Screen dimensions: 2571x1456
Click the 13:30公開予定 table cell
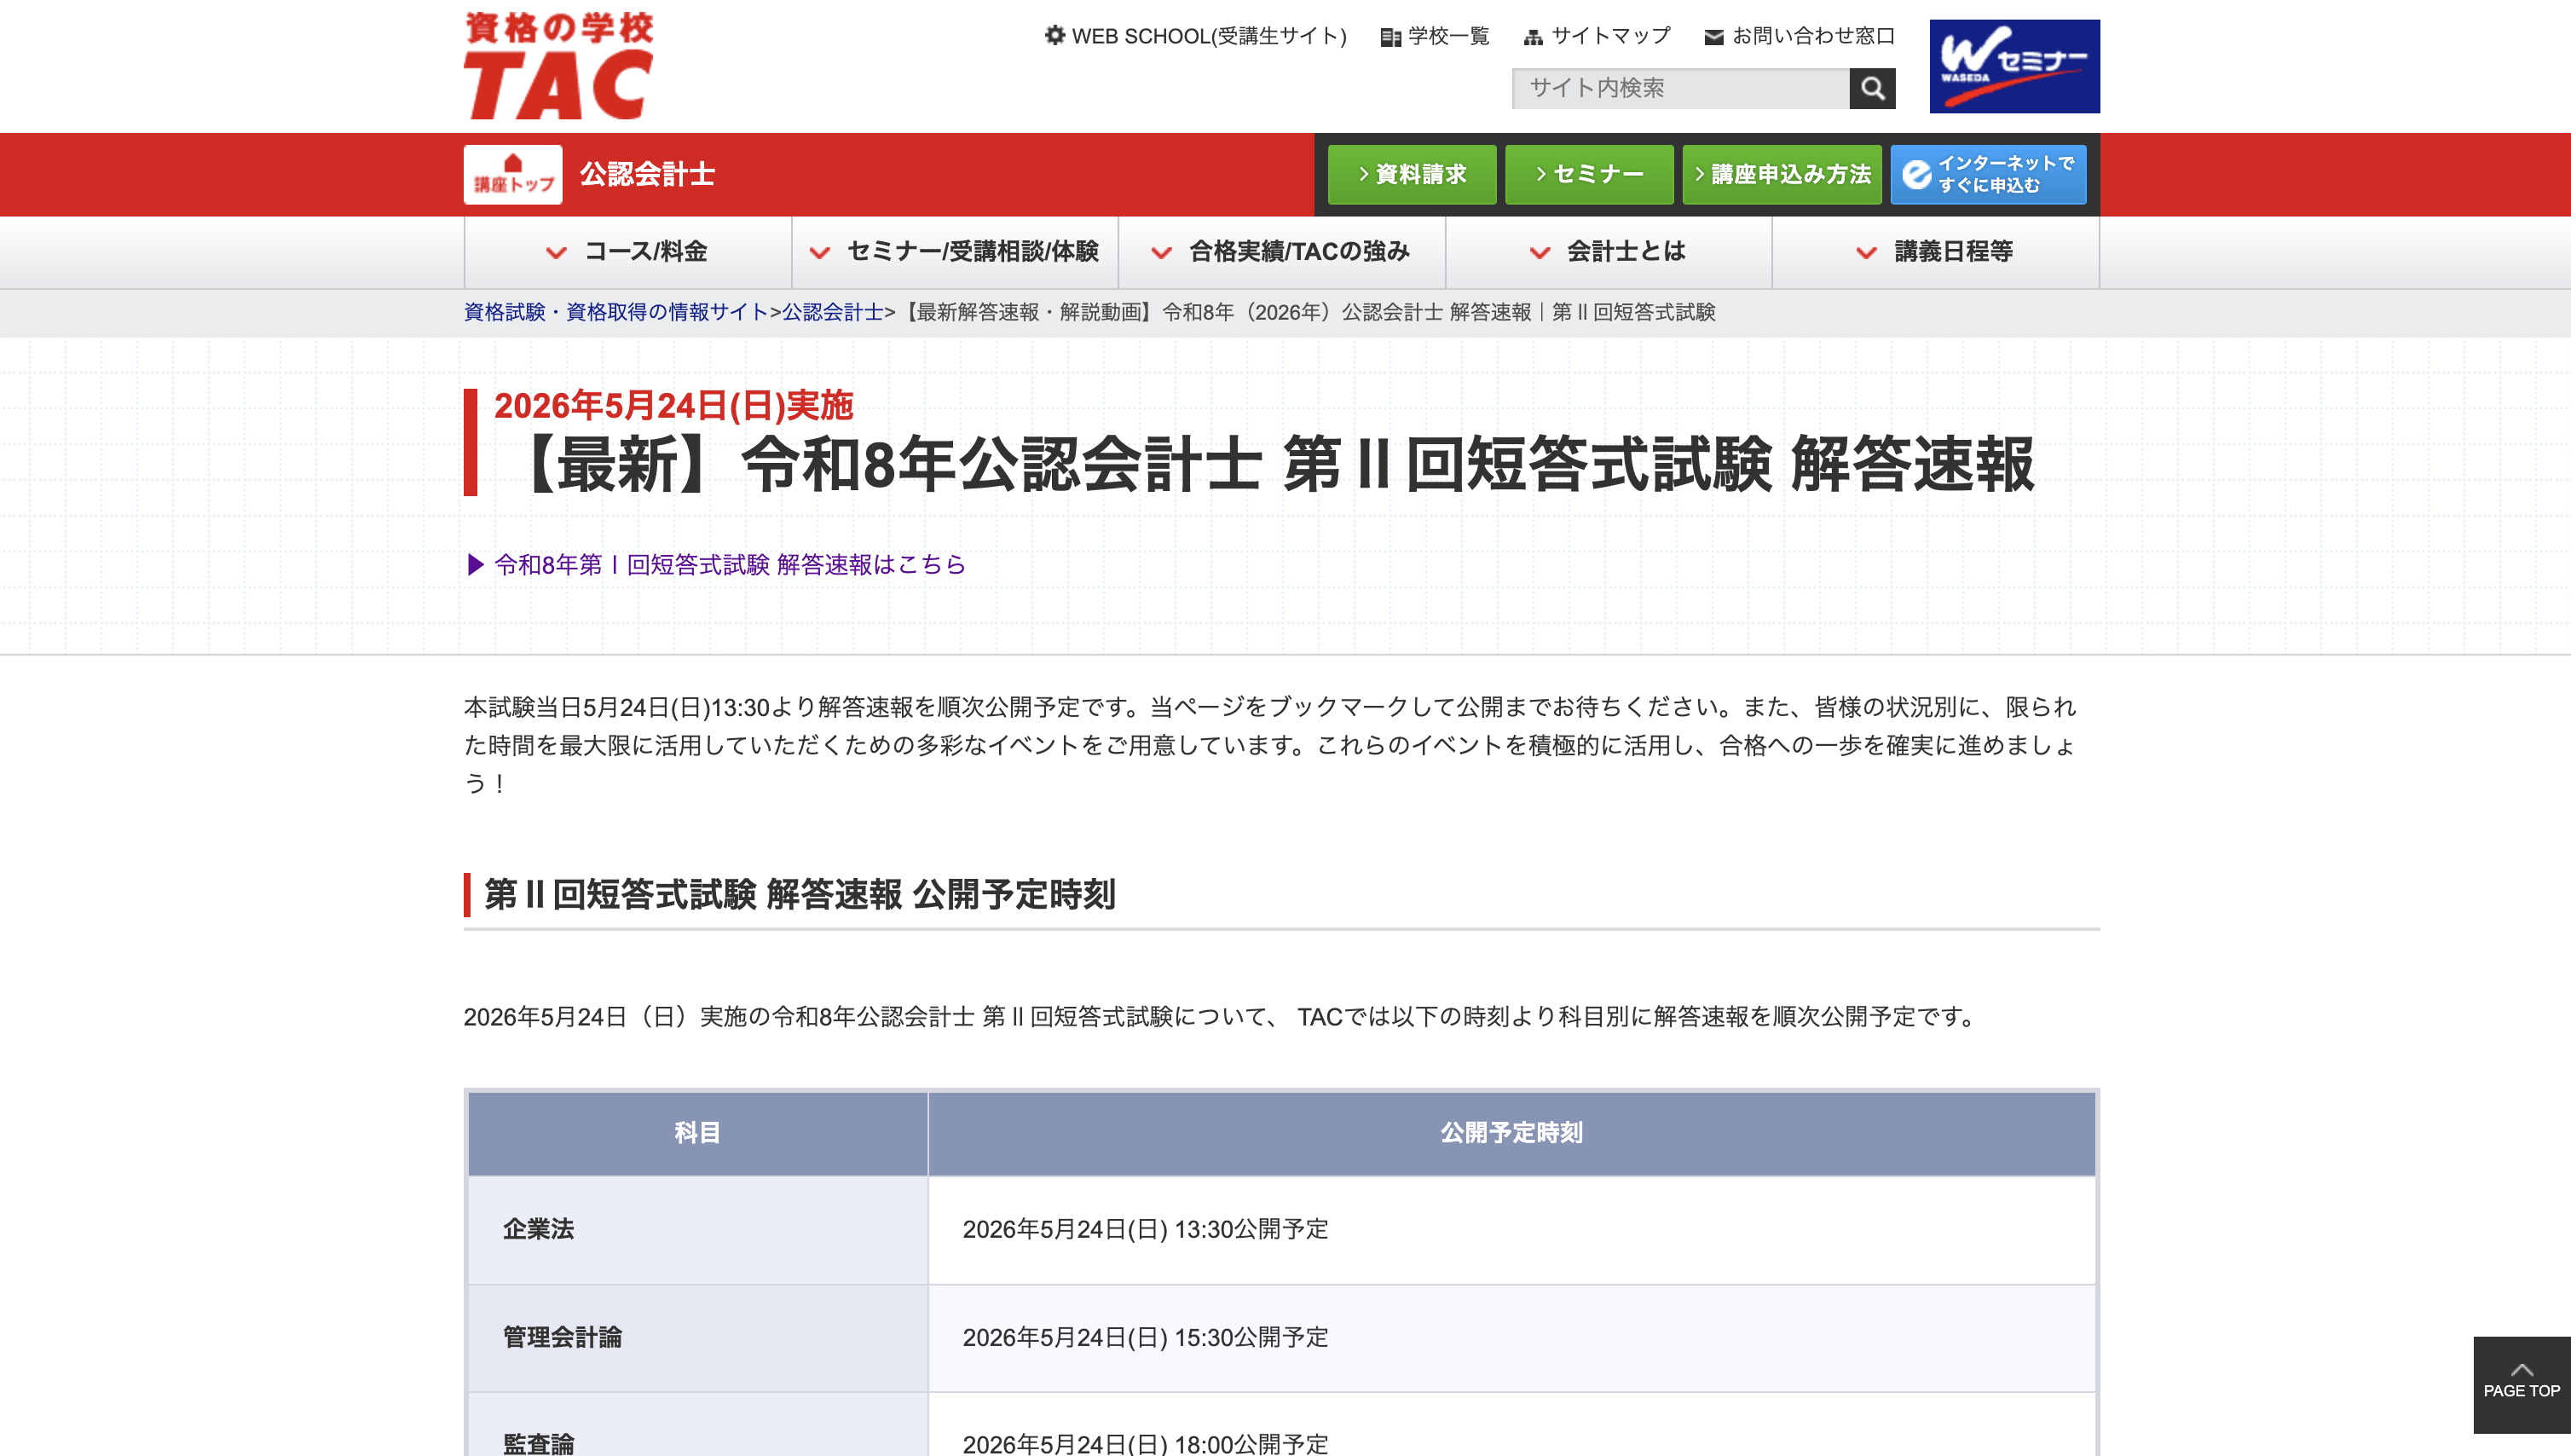(1511, 1229)
